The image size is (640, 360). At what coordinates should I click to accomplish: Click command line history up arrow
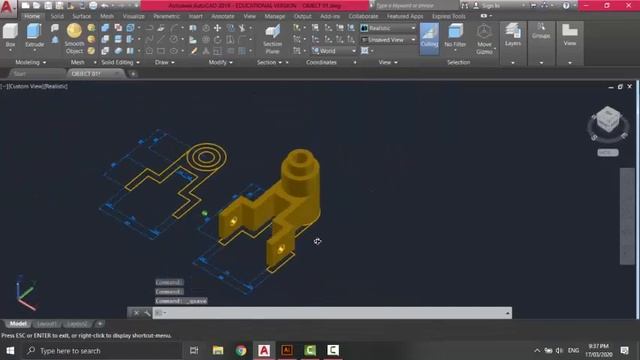coord(508,313)
